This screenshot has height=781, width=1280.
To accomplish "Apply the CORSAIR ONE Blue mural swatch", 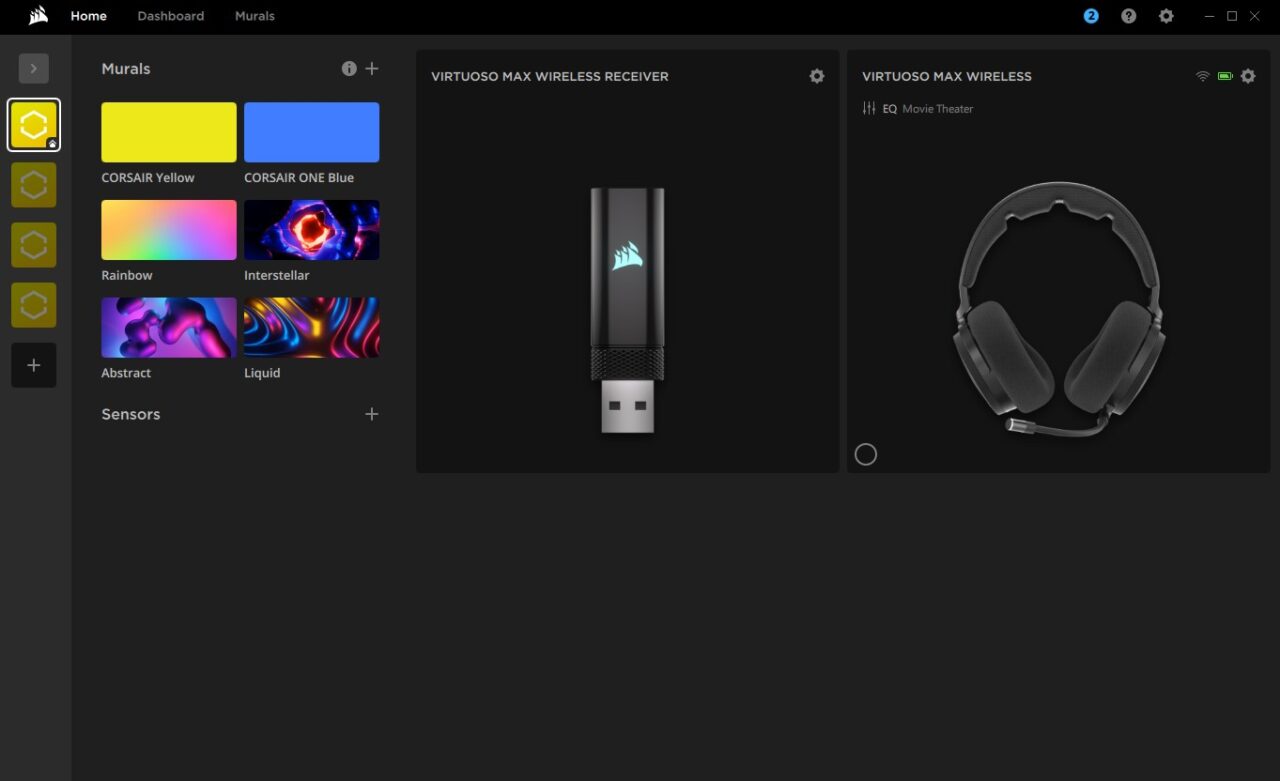I will pos(312,132).
